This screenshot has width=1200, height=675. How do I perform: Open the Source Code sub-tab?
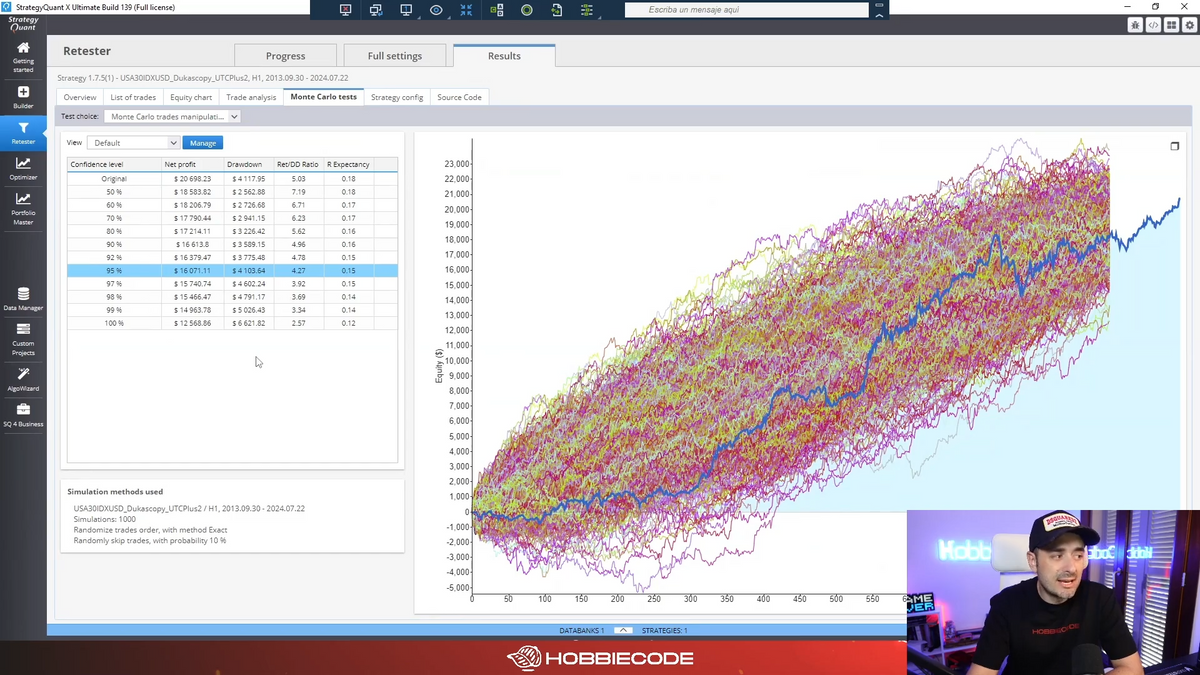[x=459, y=97]
